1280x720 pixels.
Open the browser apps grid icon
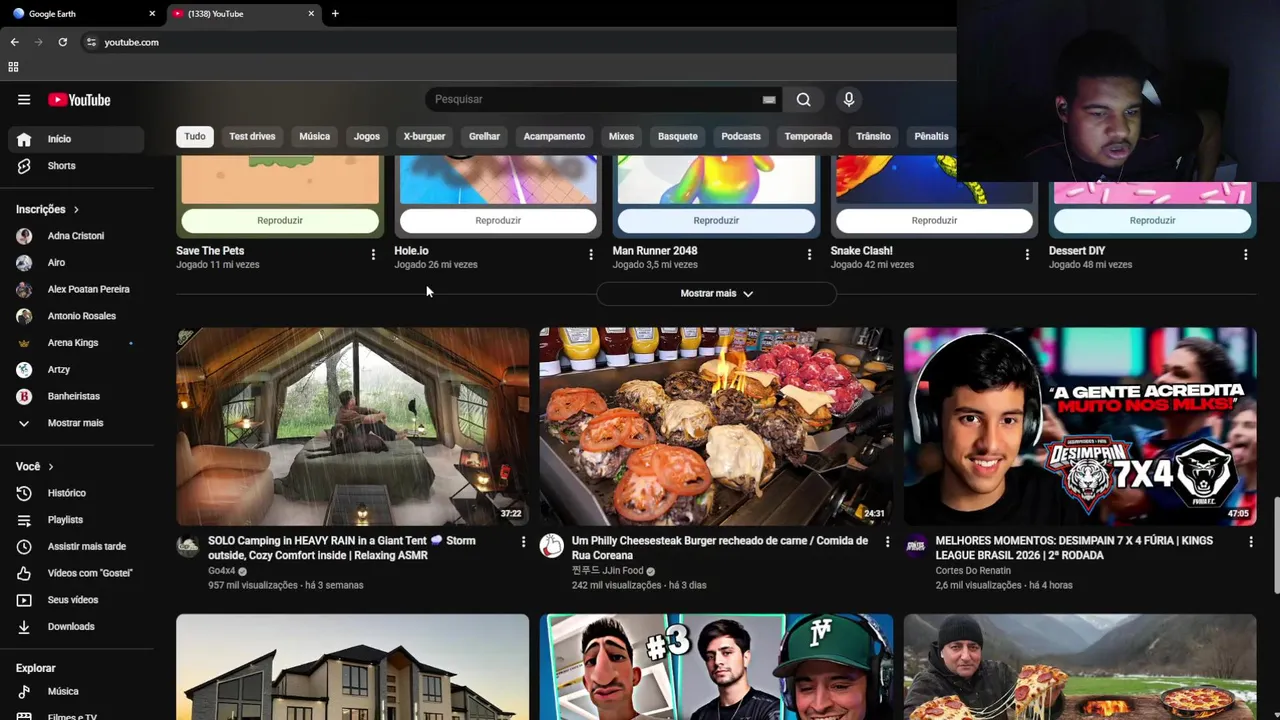13,67
